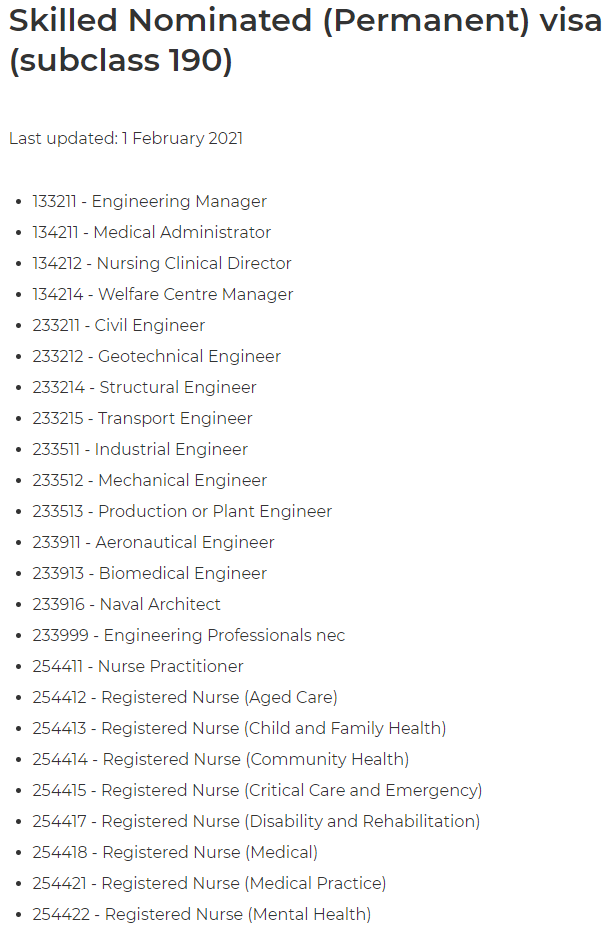
Task: Select the Last updated 1 February 2021 text
Action: (126, 138)
